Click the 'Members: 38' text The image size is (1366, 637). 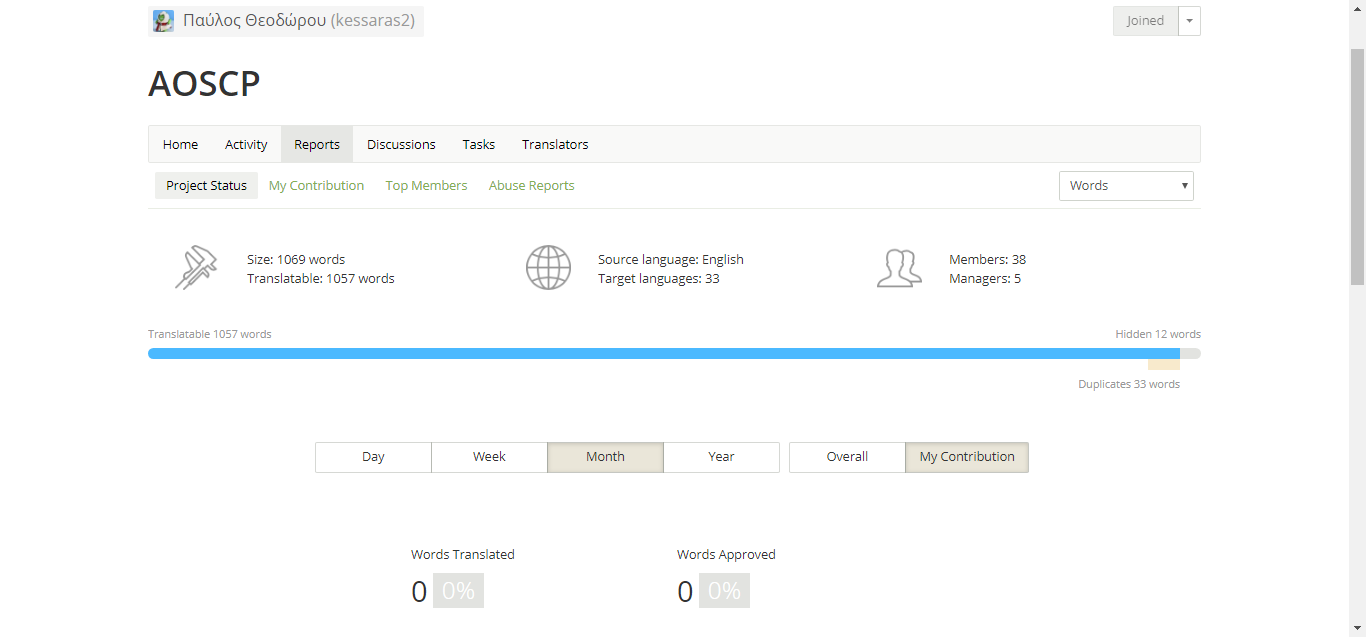click(x=987, y=259)
